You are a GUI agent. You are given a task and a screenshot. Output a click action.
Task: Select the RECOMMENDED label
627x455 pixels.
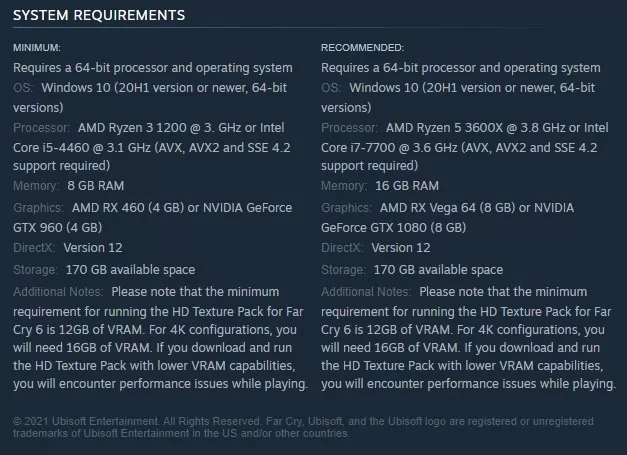coord(362,48)
